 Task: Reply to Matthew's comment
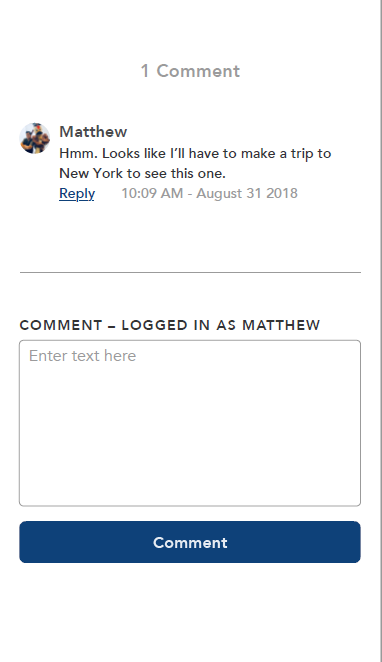click(x=77, y=194)
